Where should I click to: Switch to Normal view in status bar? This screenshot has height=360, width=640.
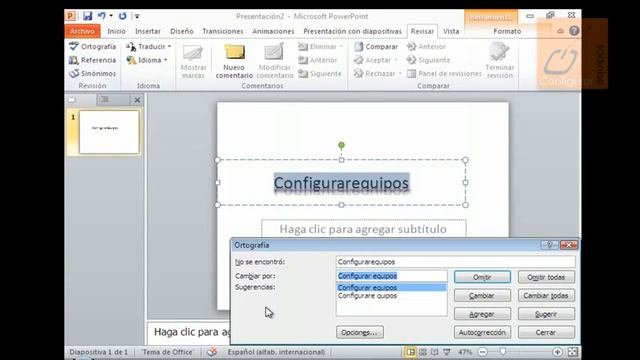(x=410, y=352)
